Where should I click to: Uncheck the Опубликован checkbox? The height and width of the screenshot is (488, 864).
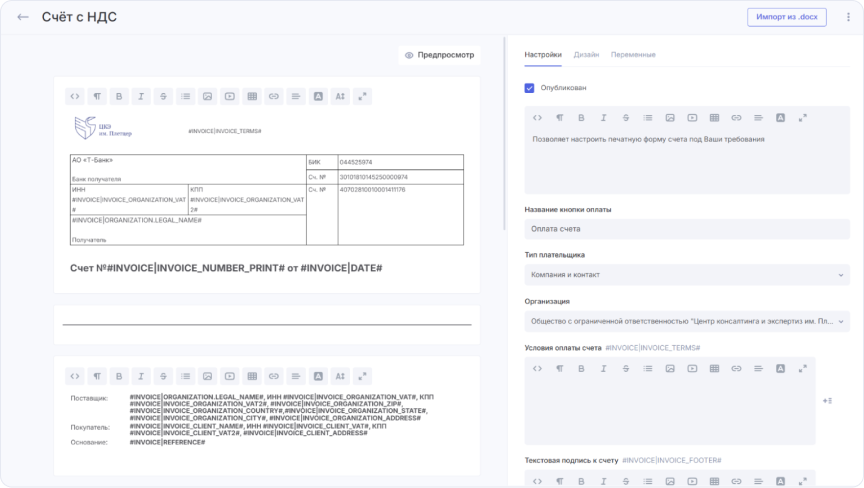[529, 88]
